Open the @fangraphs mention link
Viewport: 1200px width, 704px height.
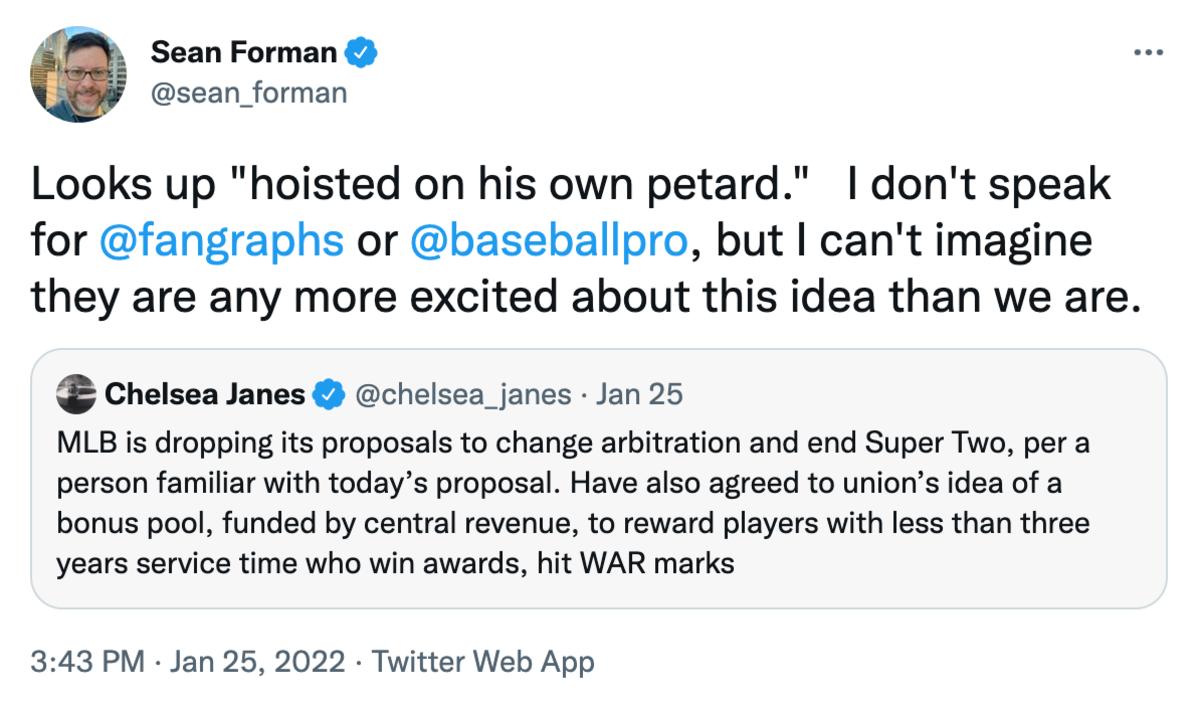tap(222, 241)
